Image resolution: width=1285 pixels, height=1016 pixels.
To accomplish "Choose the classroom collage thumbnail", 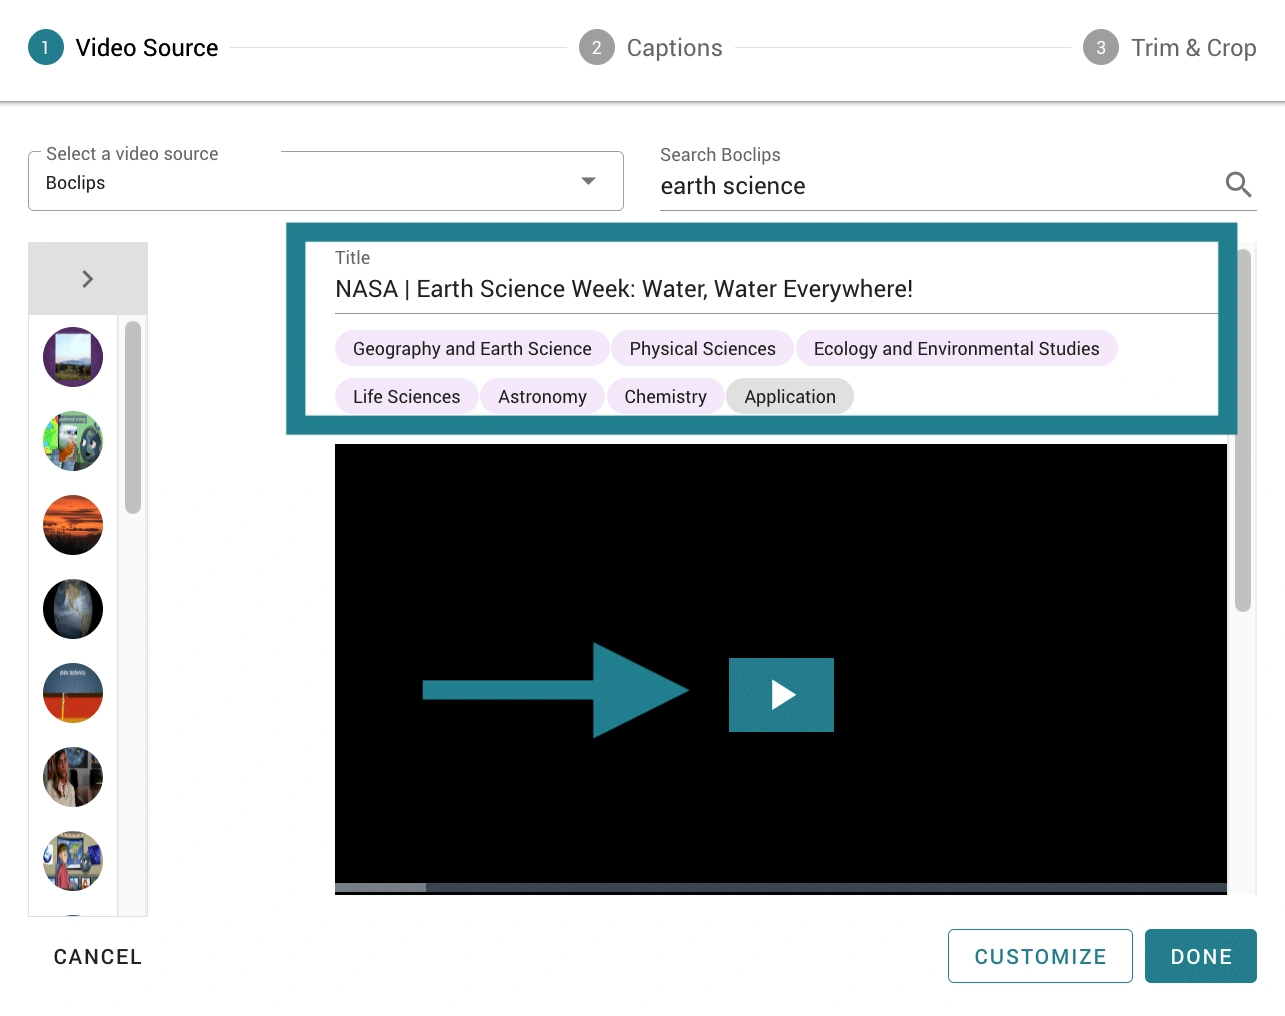I will pos(73,861).
